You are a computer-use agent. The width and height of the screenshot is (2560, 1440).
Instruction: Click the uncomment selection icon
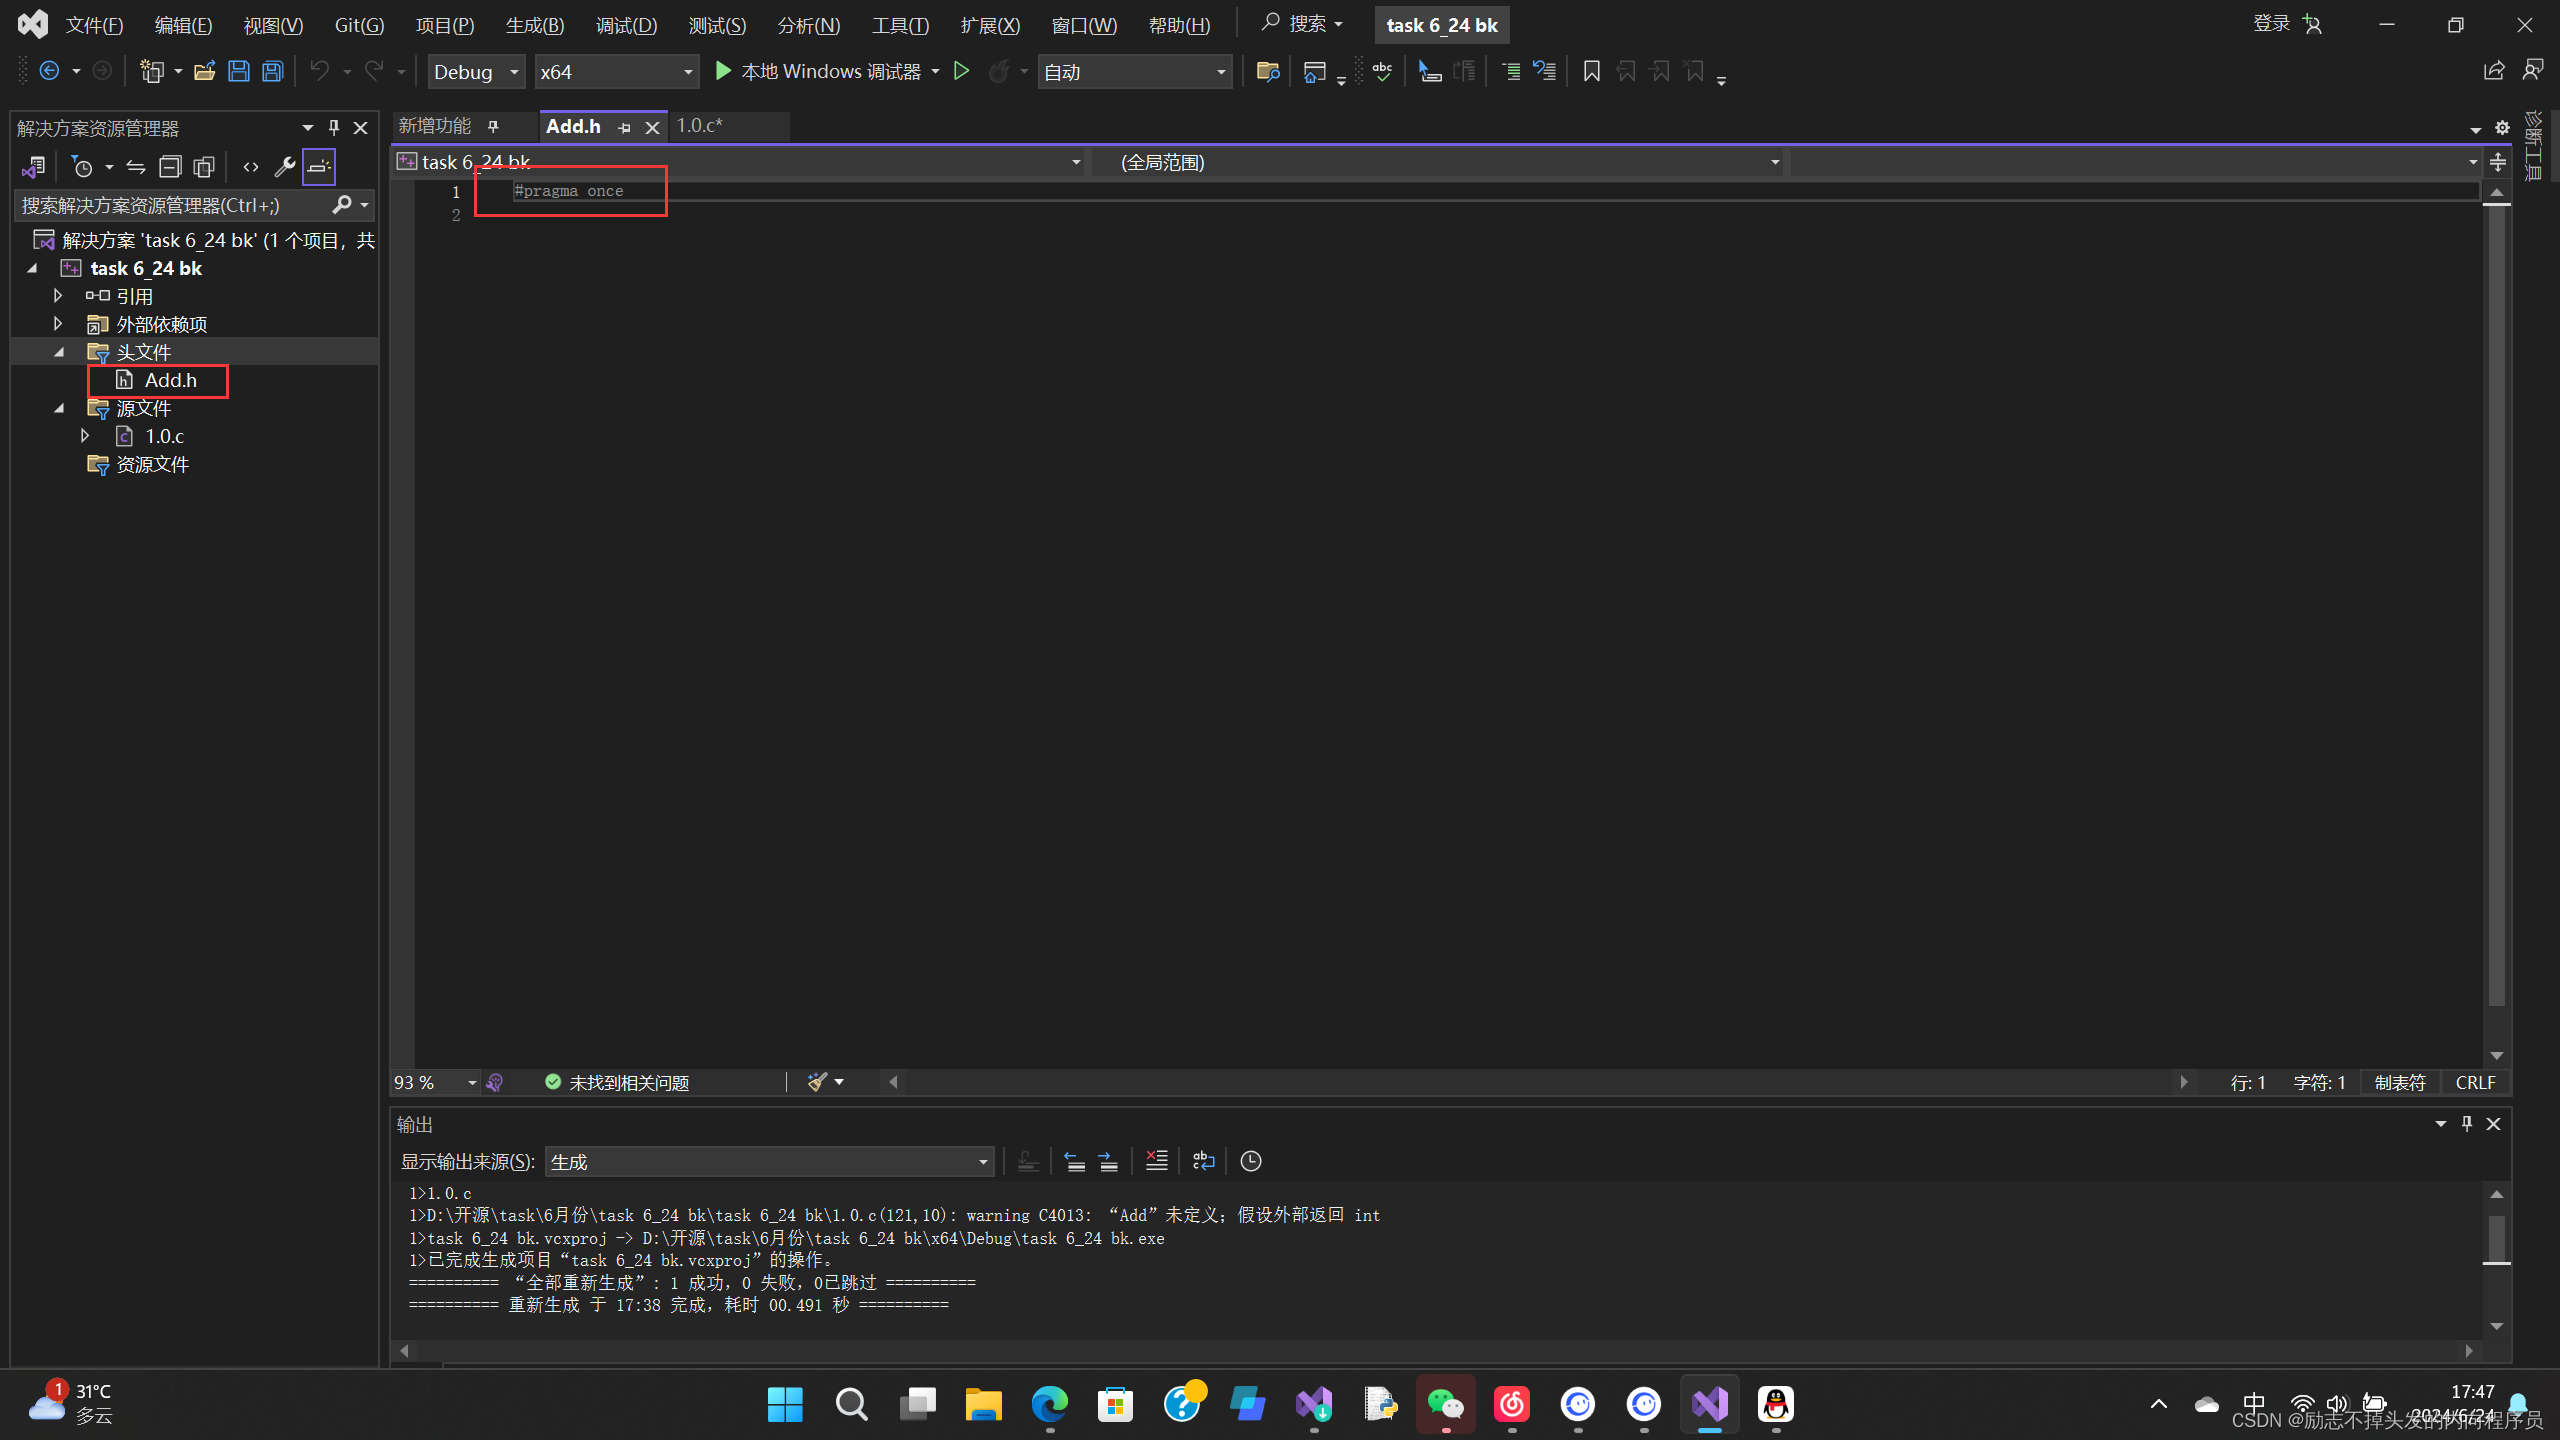(1545, 71)
